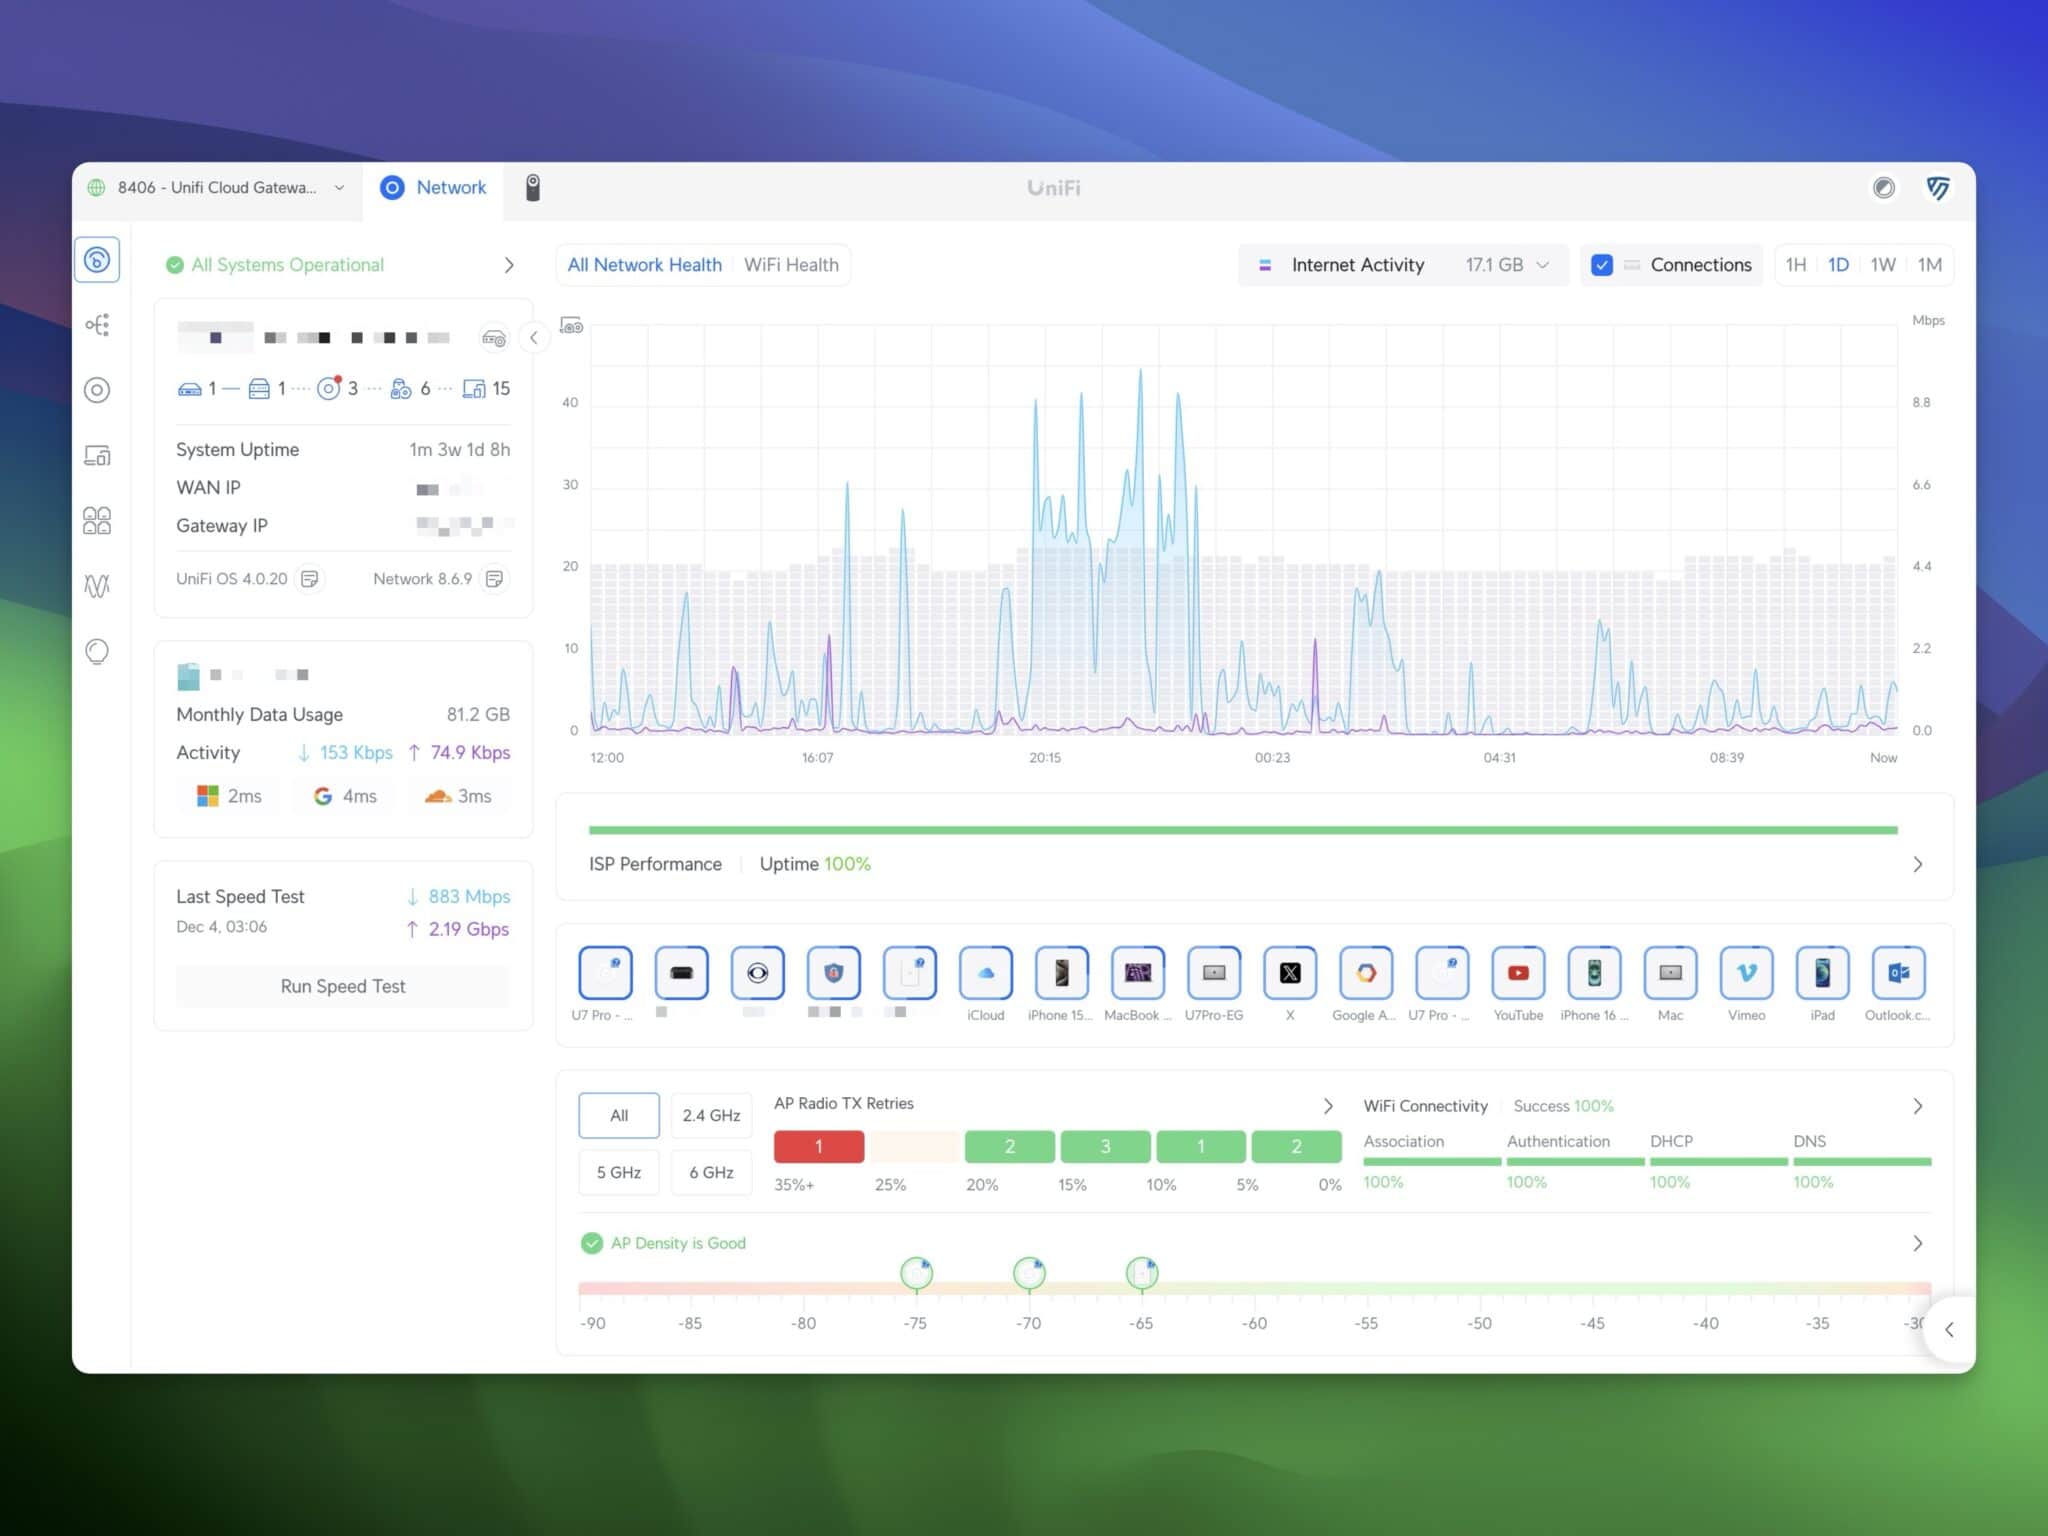This screenshot has width=2048, height=1536.
Task: Click the gateway settings icon on the system card
Action: pos(494,338)
